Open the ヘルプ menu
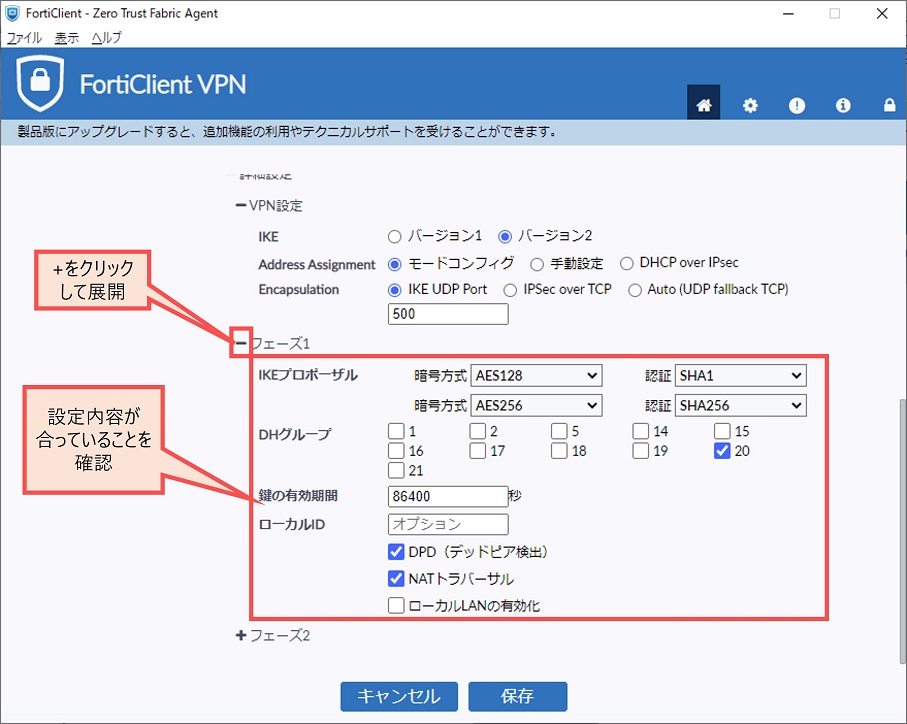The height and width of the screenshot is (724, 907). click(x=106, y=37)
